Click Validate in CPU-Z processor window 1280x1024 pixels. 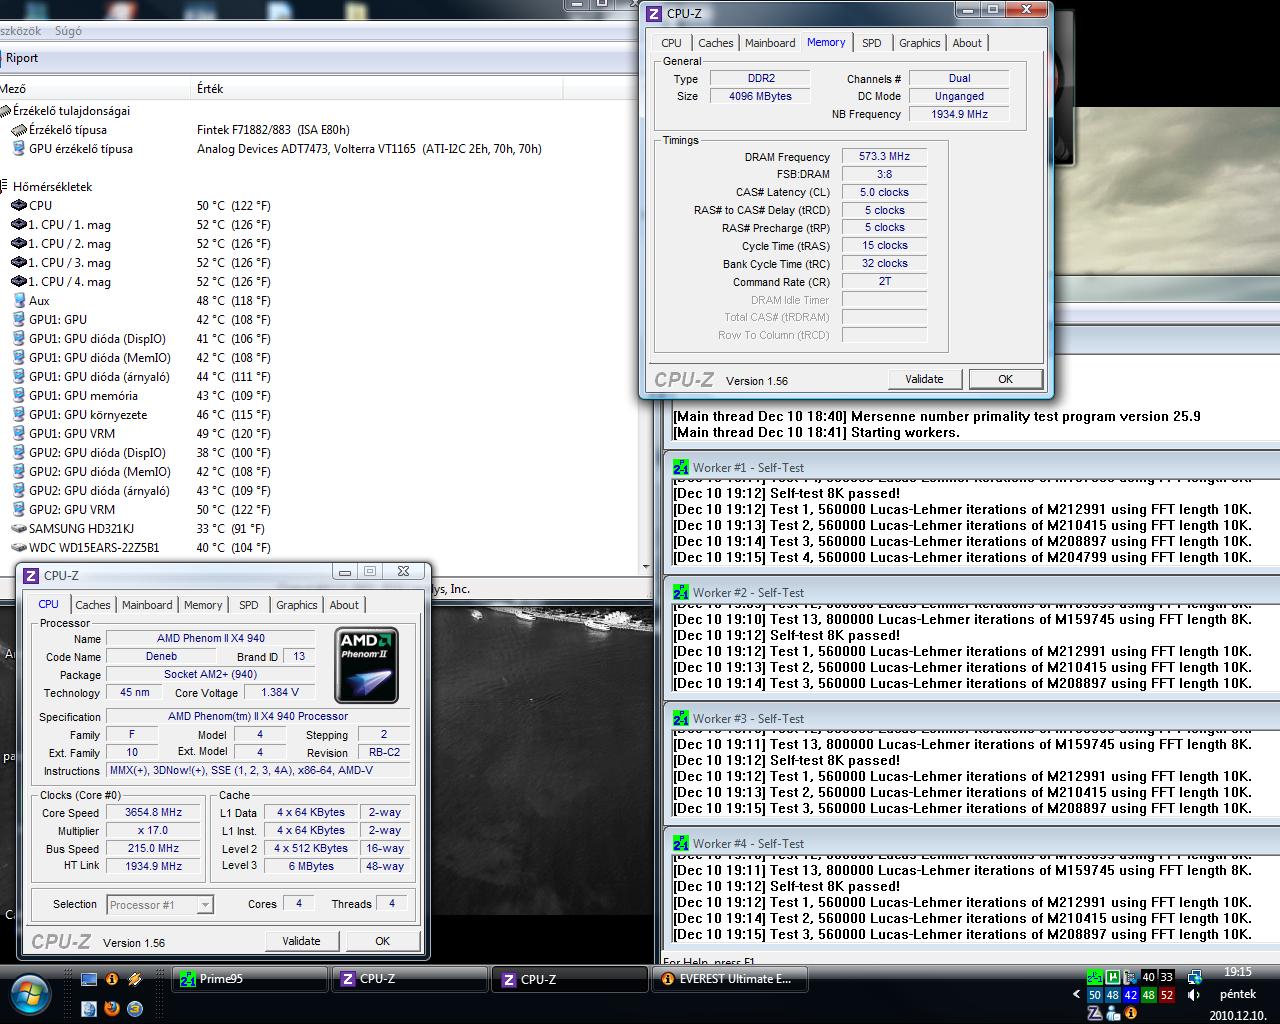pyautogui.click(x=301, y=941)
